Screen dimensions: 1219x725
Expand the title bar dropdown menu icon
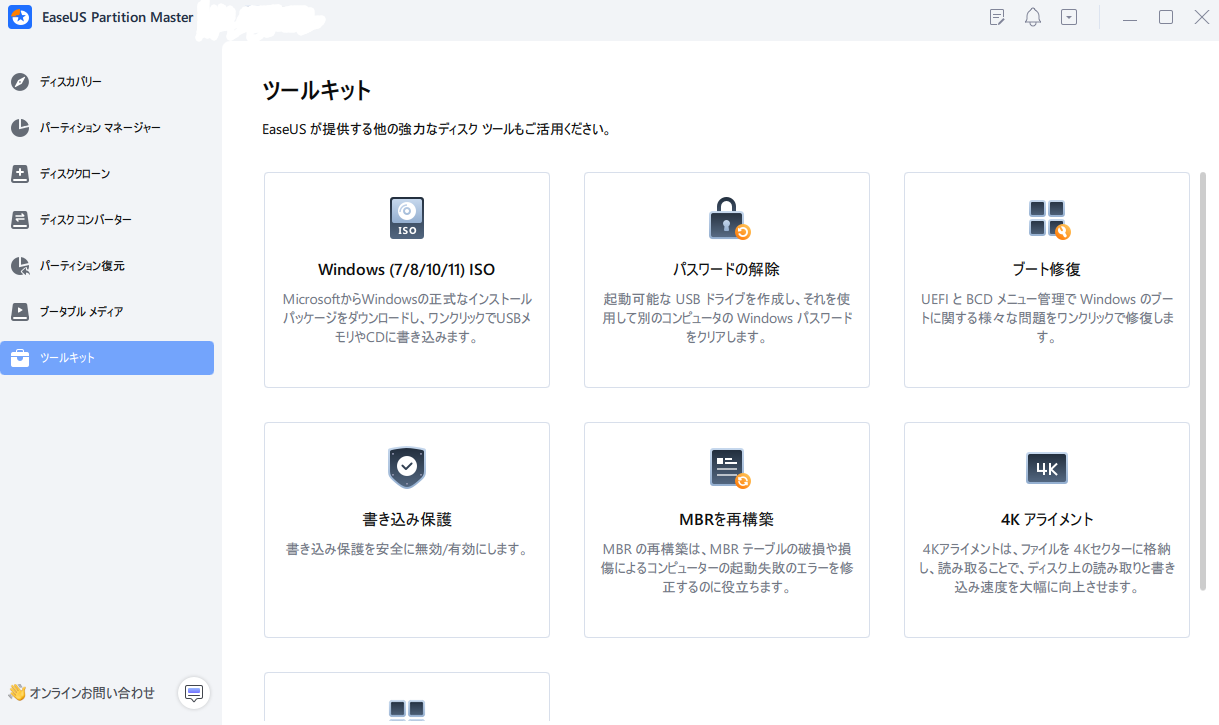point(1069,18)
